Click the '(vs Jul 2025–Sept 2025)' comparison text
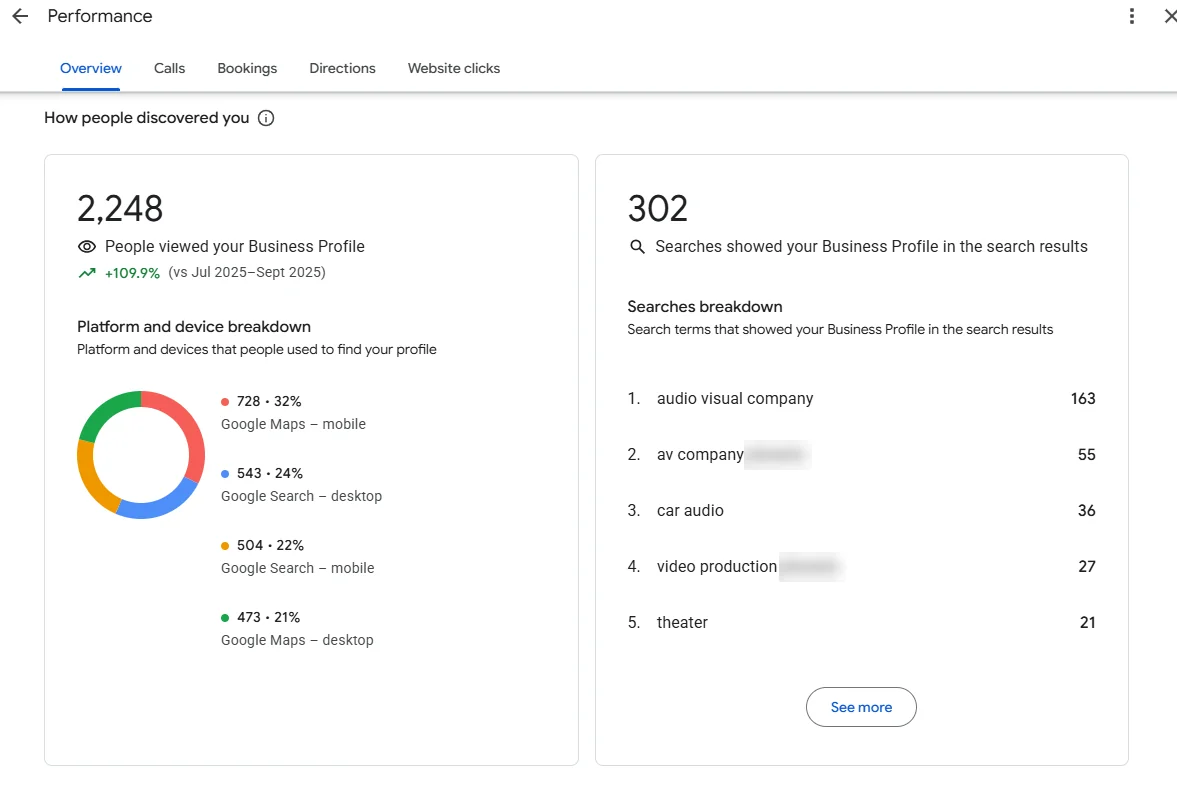The image size is (1177, 802). (x=247, y=273)
